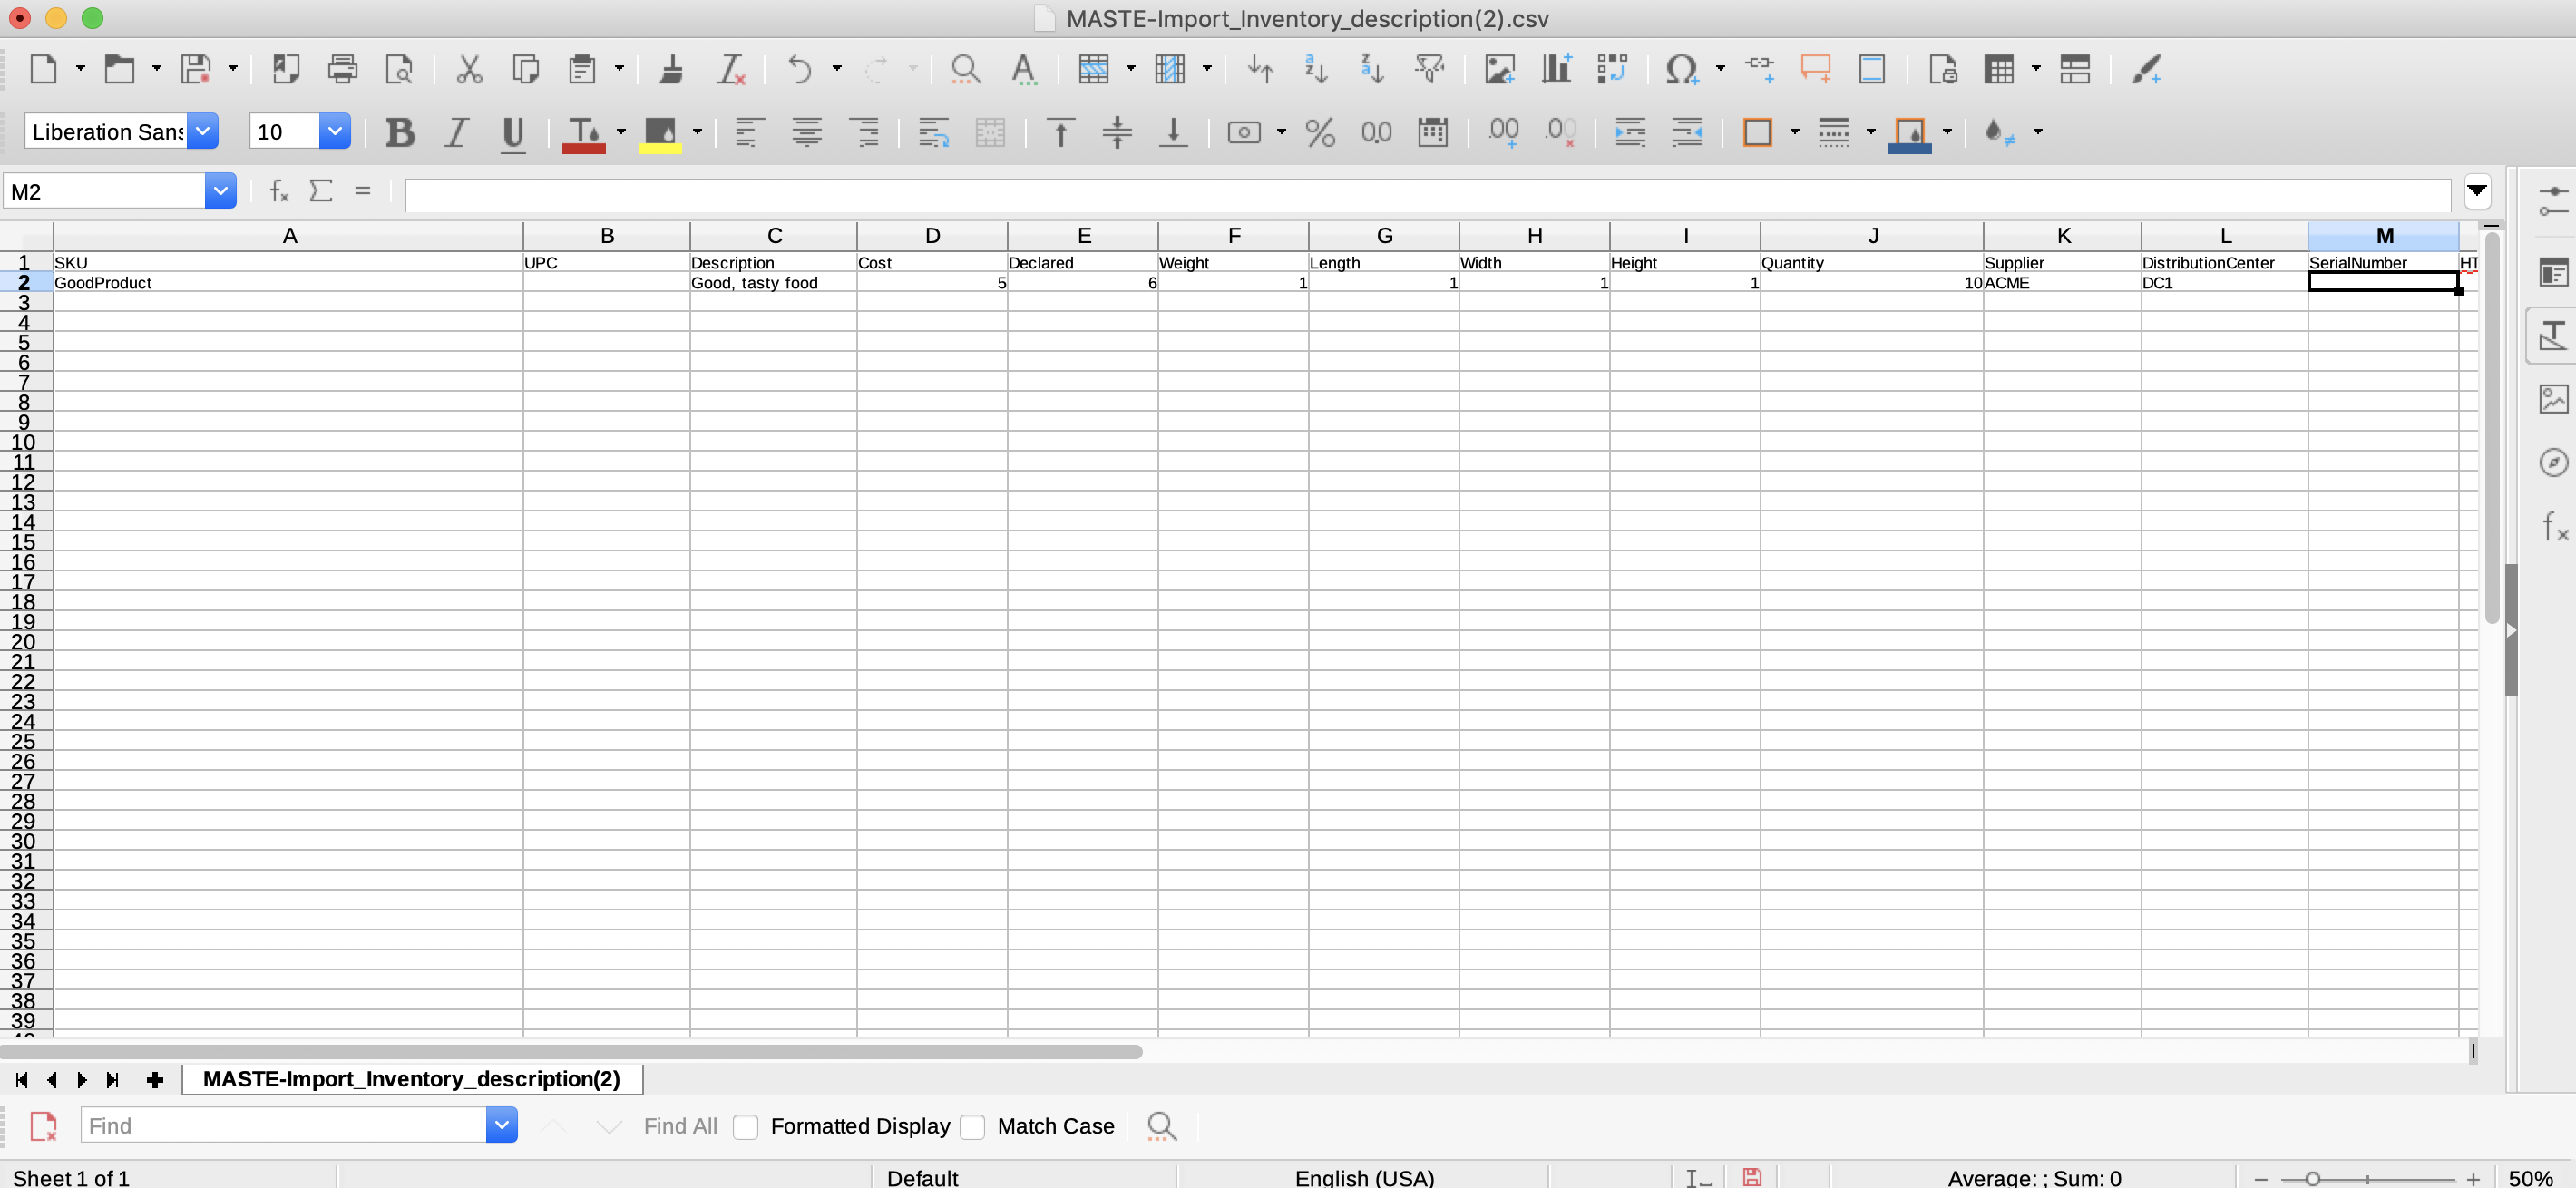
Task: Click the Function Wizard fx icon
Action: 279,190
